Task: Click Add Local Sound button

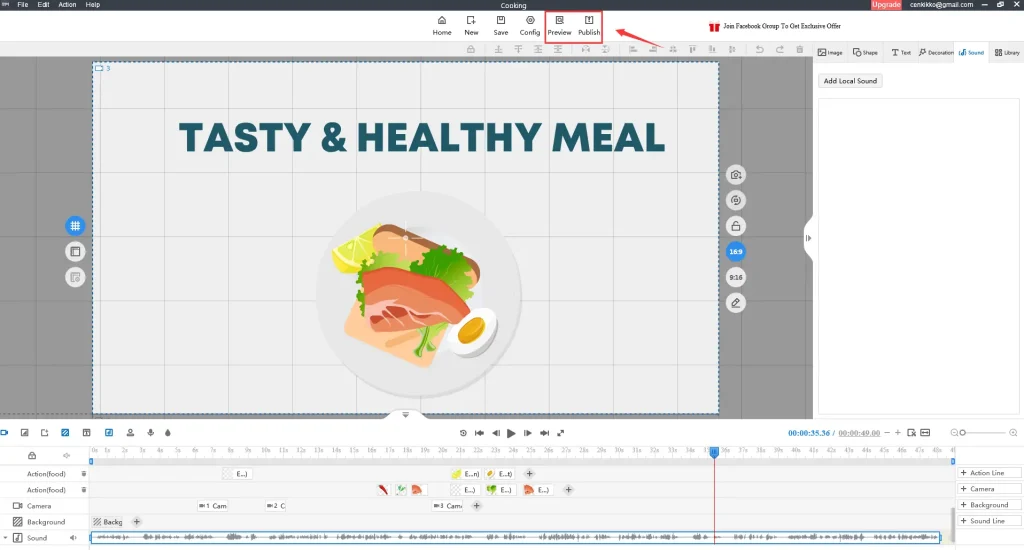Action: (850, 81)
